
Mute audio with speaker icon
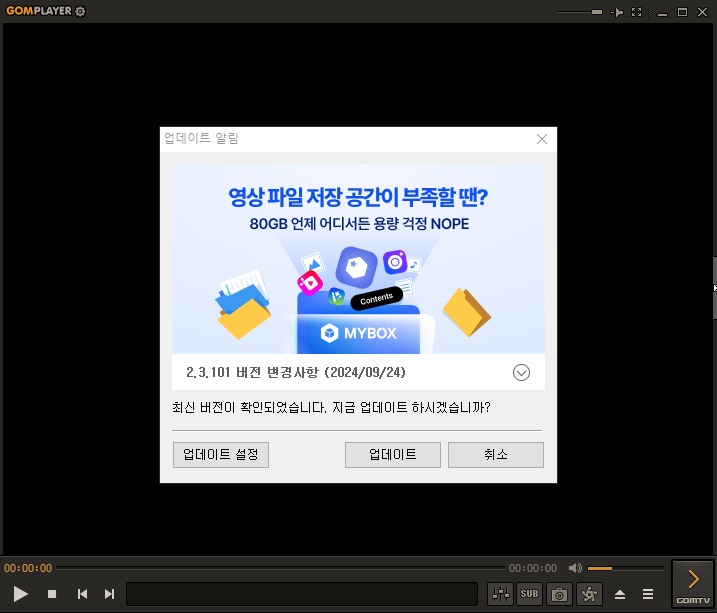click(x=575, y=568)
